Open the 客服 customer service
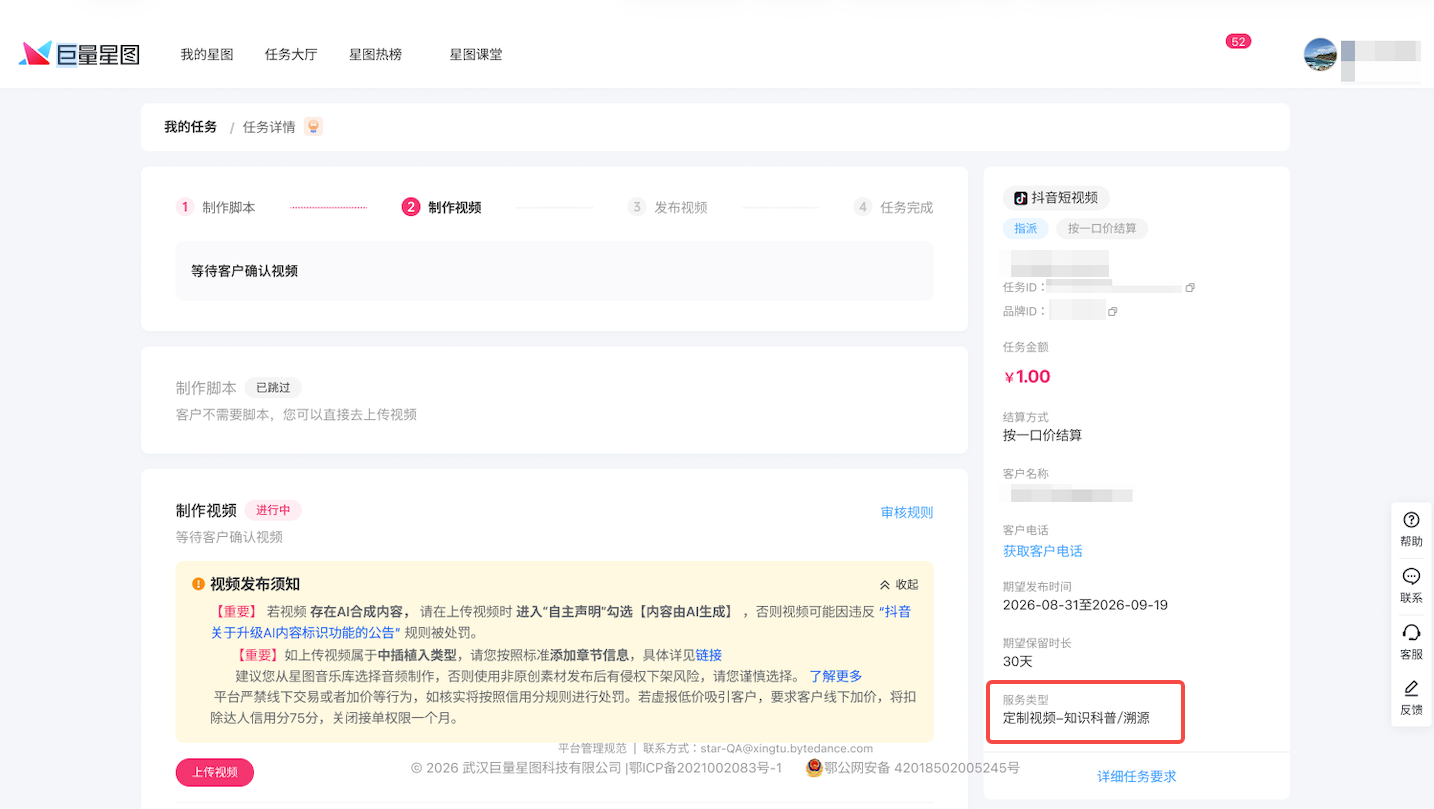The image size is (1434, 809). pos(1411,642)
